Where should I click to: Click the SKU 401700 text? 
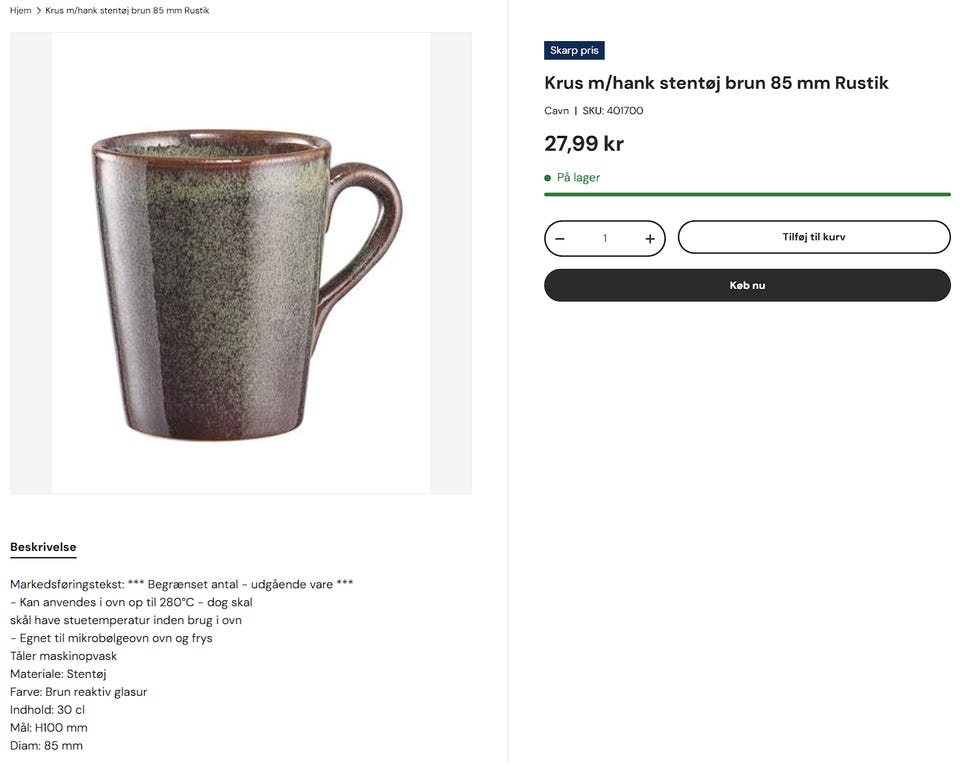[613, 111]
